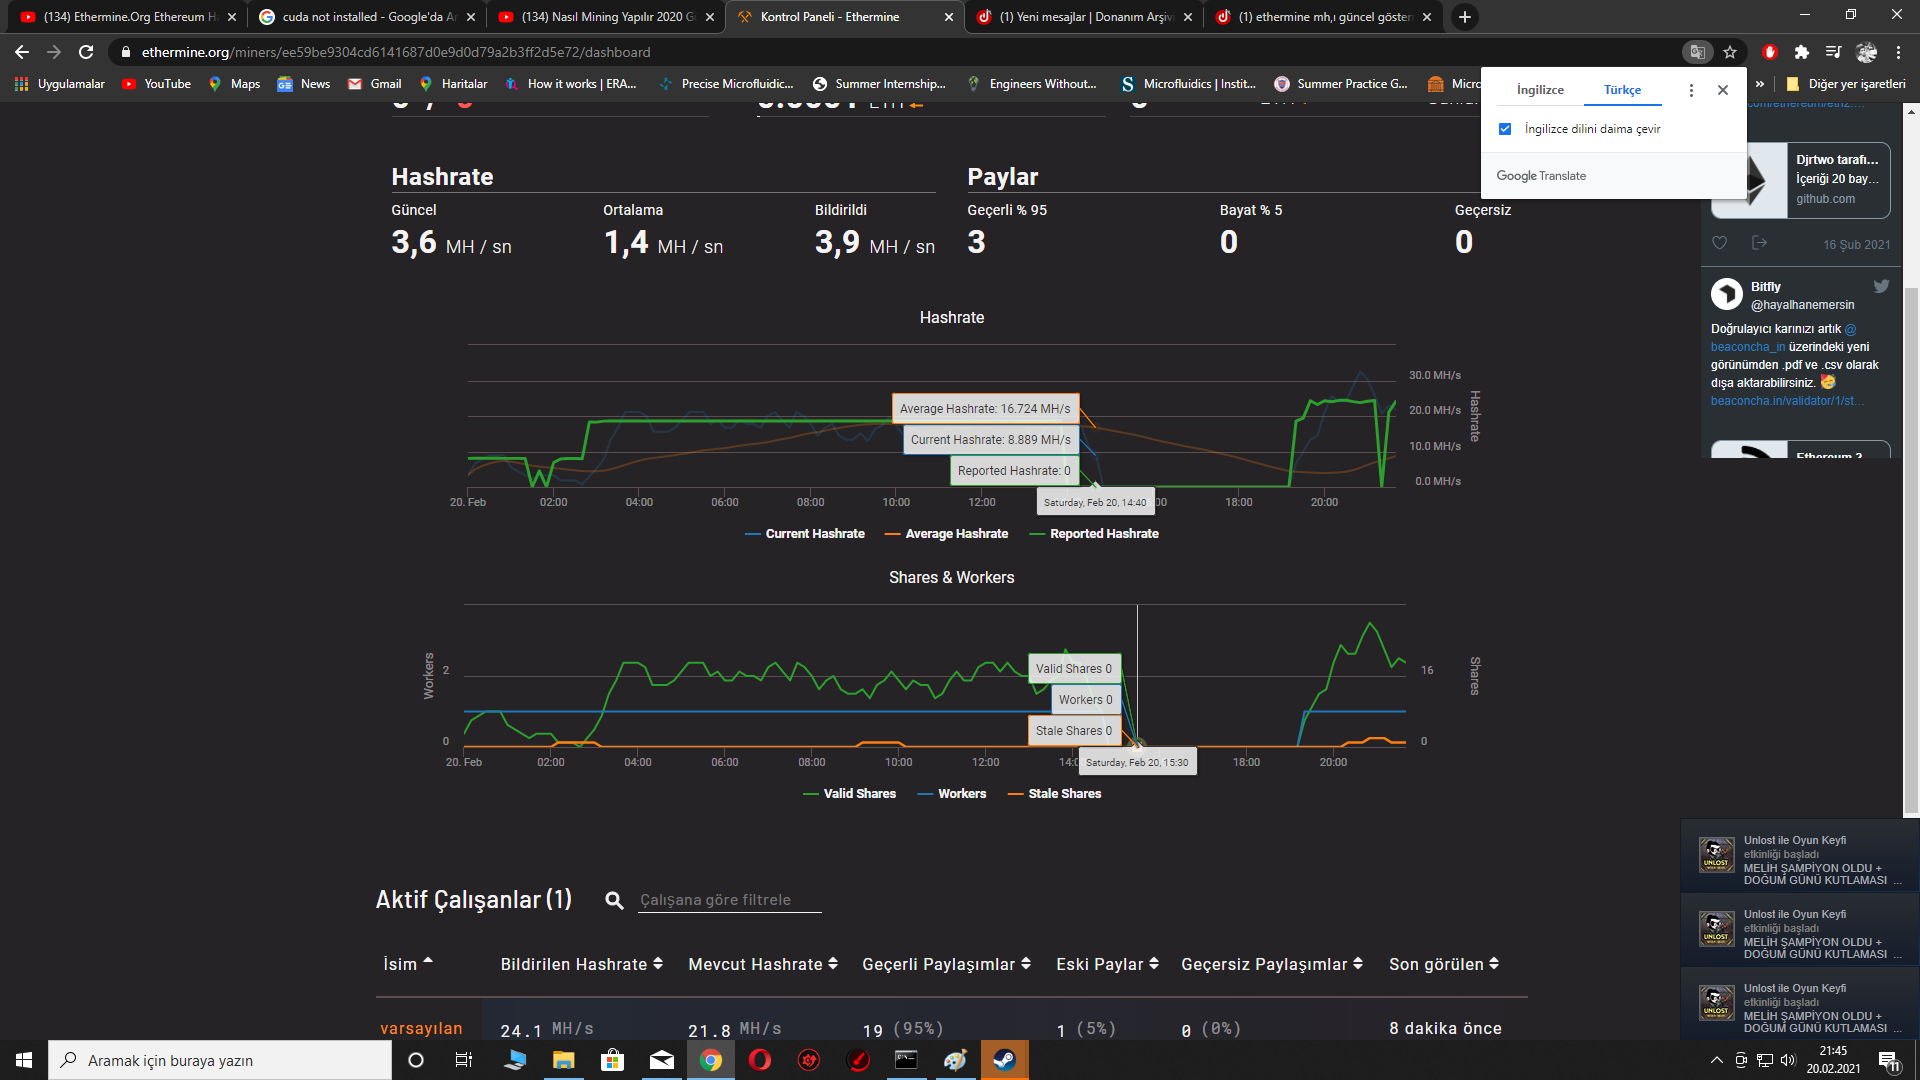Click the Çalışana göre filtrele input field
This screenshot has height=1080, width=1920.
[x=729, y=900]
